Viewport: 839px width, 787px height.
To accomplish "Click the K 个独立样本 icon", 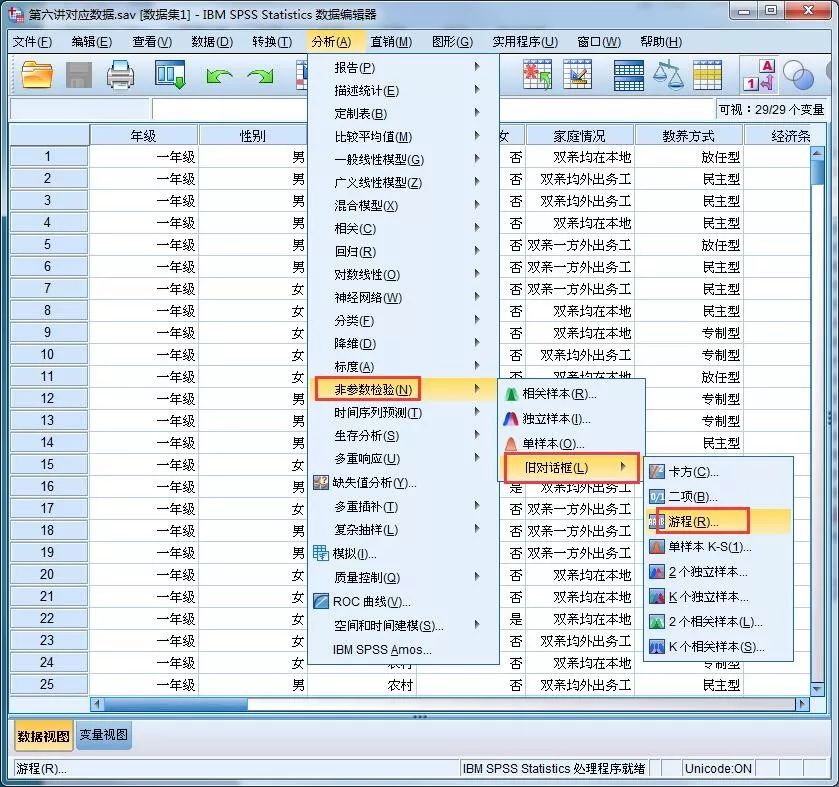I will pyautogui.click(x=657, y=597).
